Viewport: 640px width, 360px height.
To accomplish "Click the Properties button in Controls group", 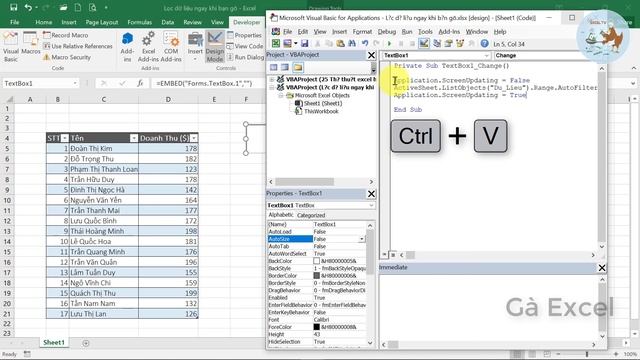I will (244, 35).
